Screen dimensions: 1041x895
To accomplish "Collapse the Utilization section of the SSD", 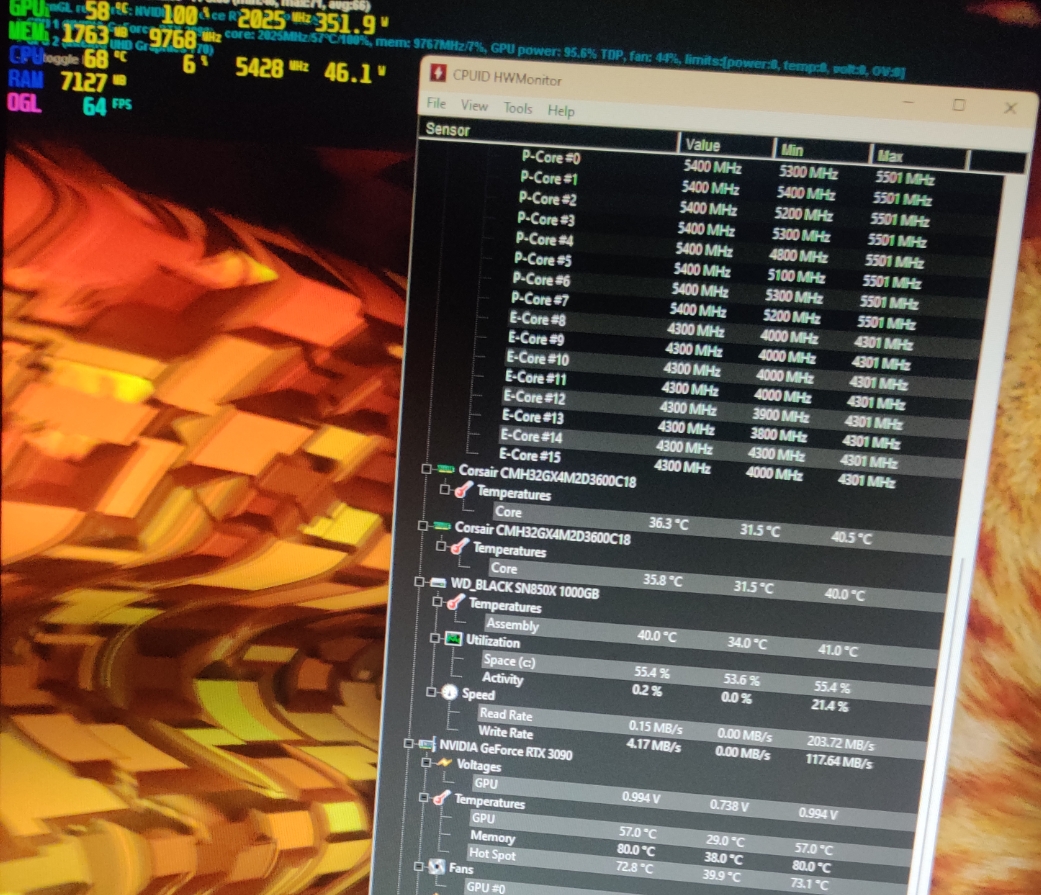I will [x=435, y=638].
